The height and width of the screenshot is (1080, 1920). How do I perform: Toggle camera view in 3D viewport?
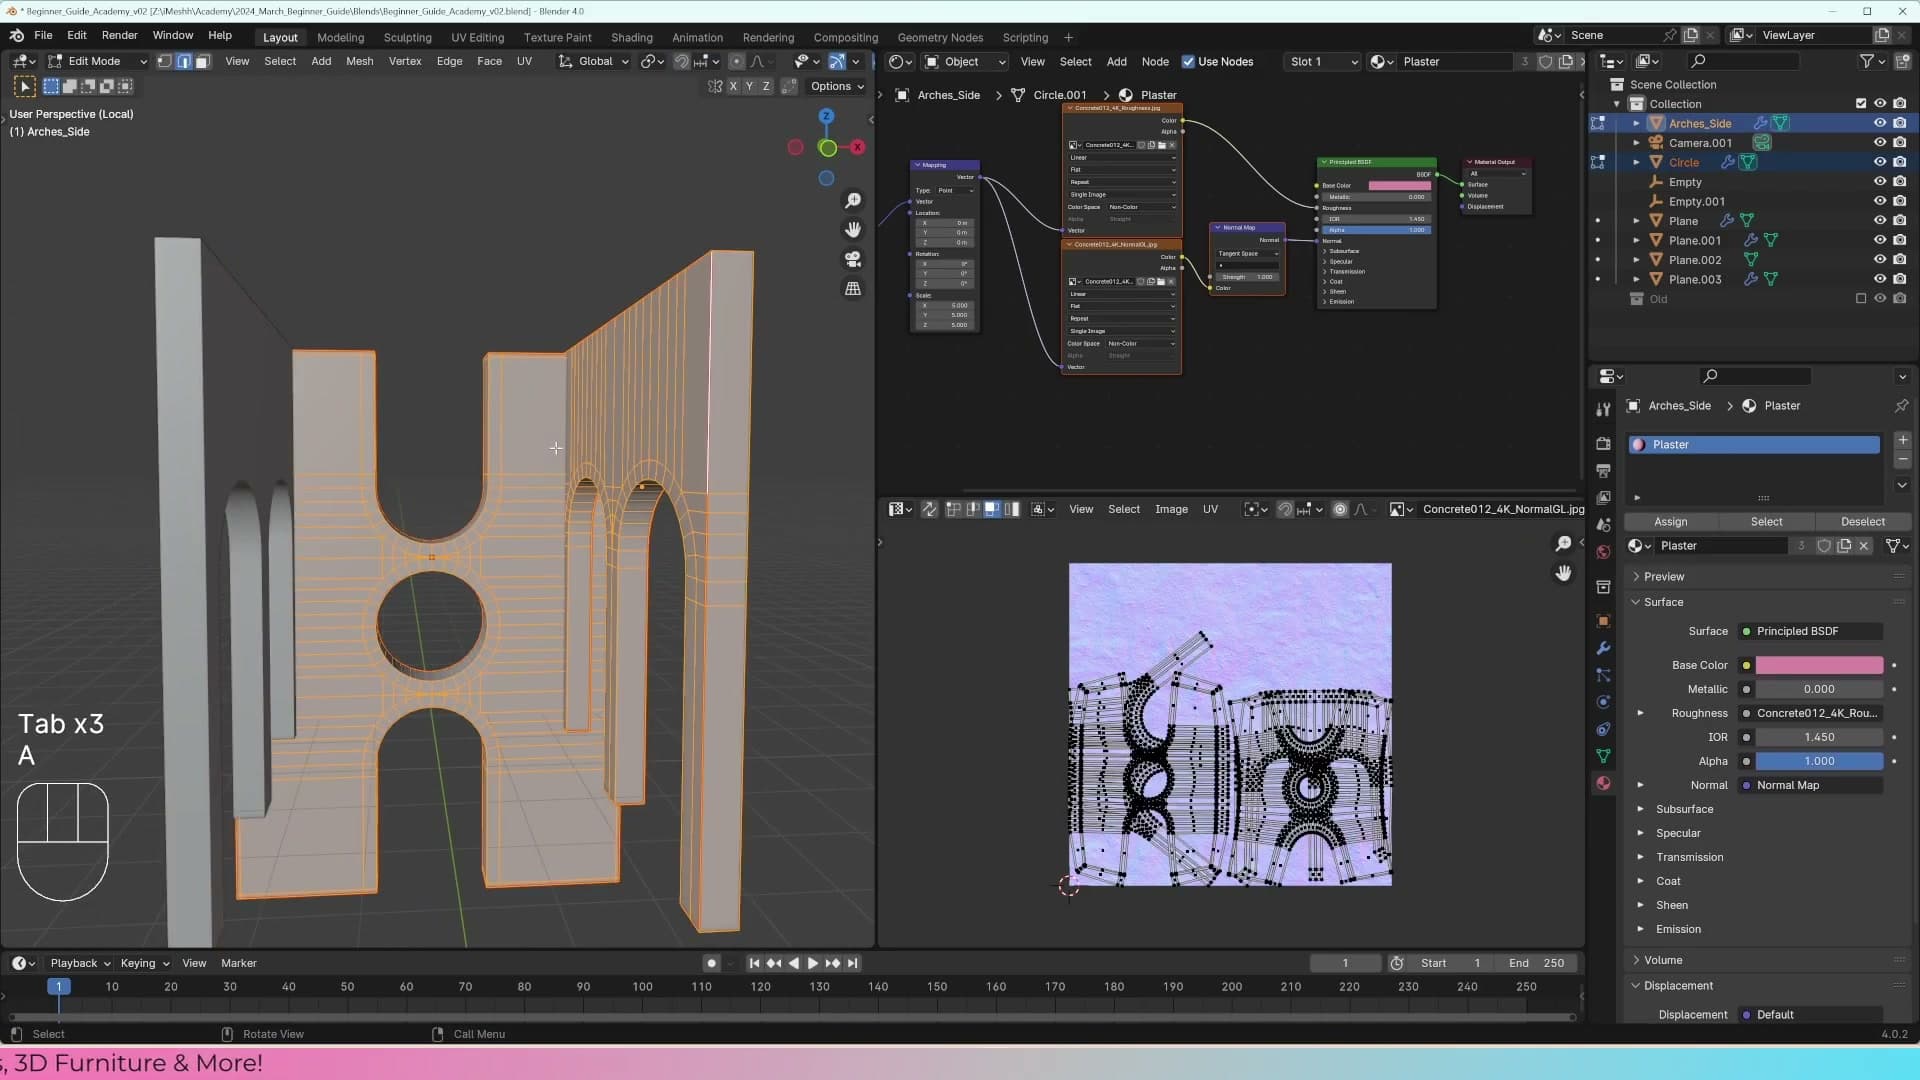point(853,259)
